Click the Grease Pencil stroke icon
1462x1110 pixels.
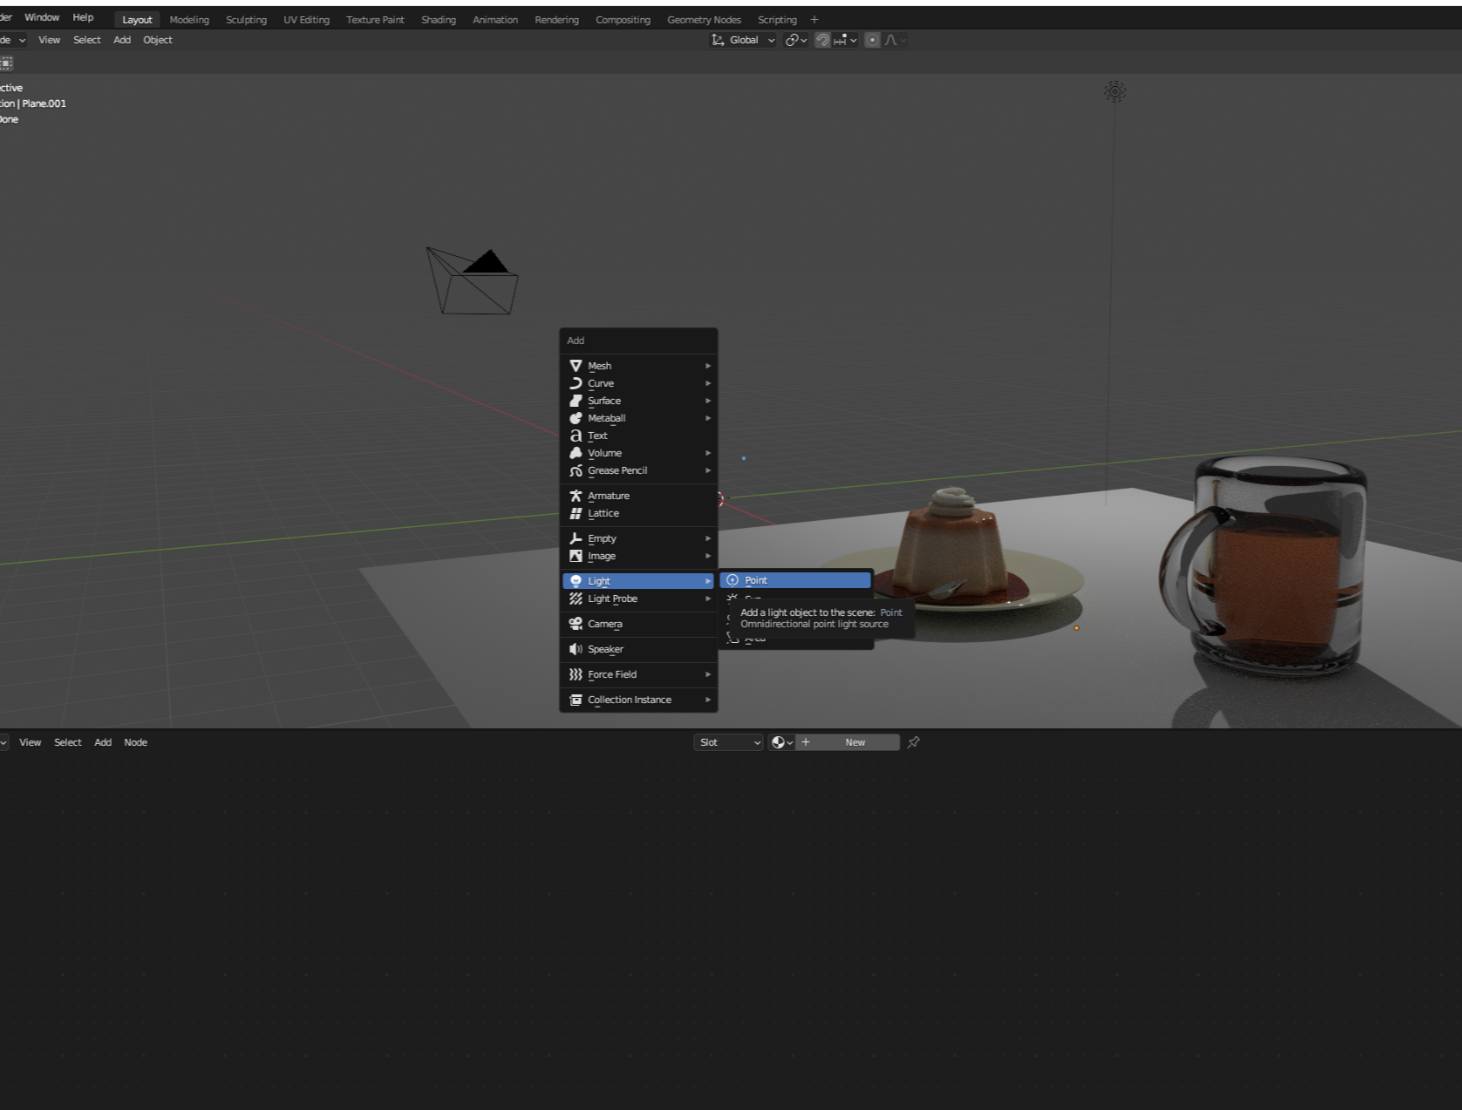click(576, 471)
